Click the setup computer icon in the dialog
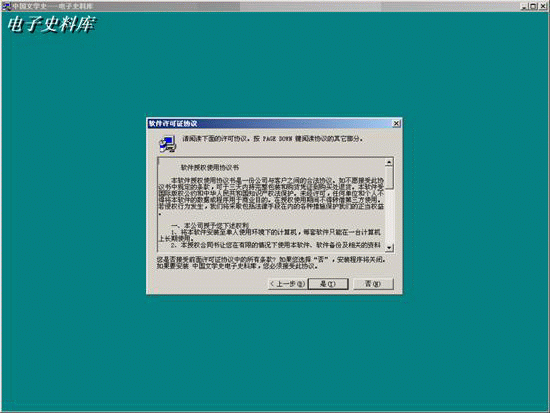This screenshot has width=550, height=413. pyautogui.click(x=168, y=144)
